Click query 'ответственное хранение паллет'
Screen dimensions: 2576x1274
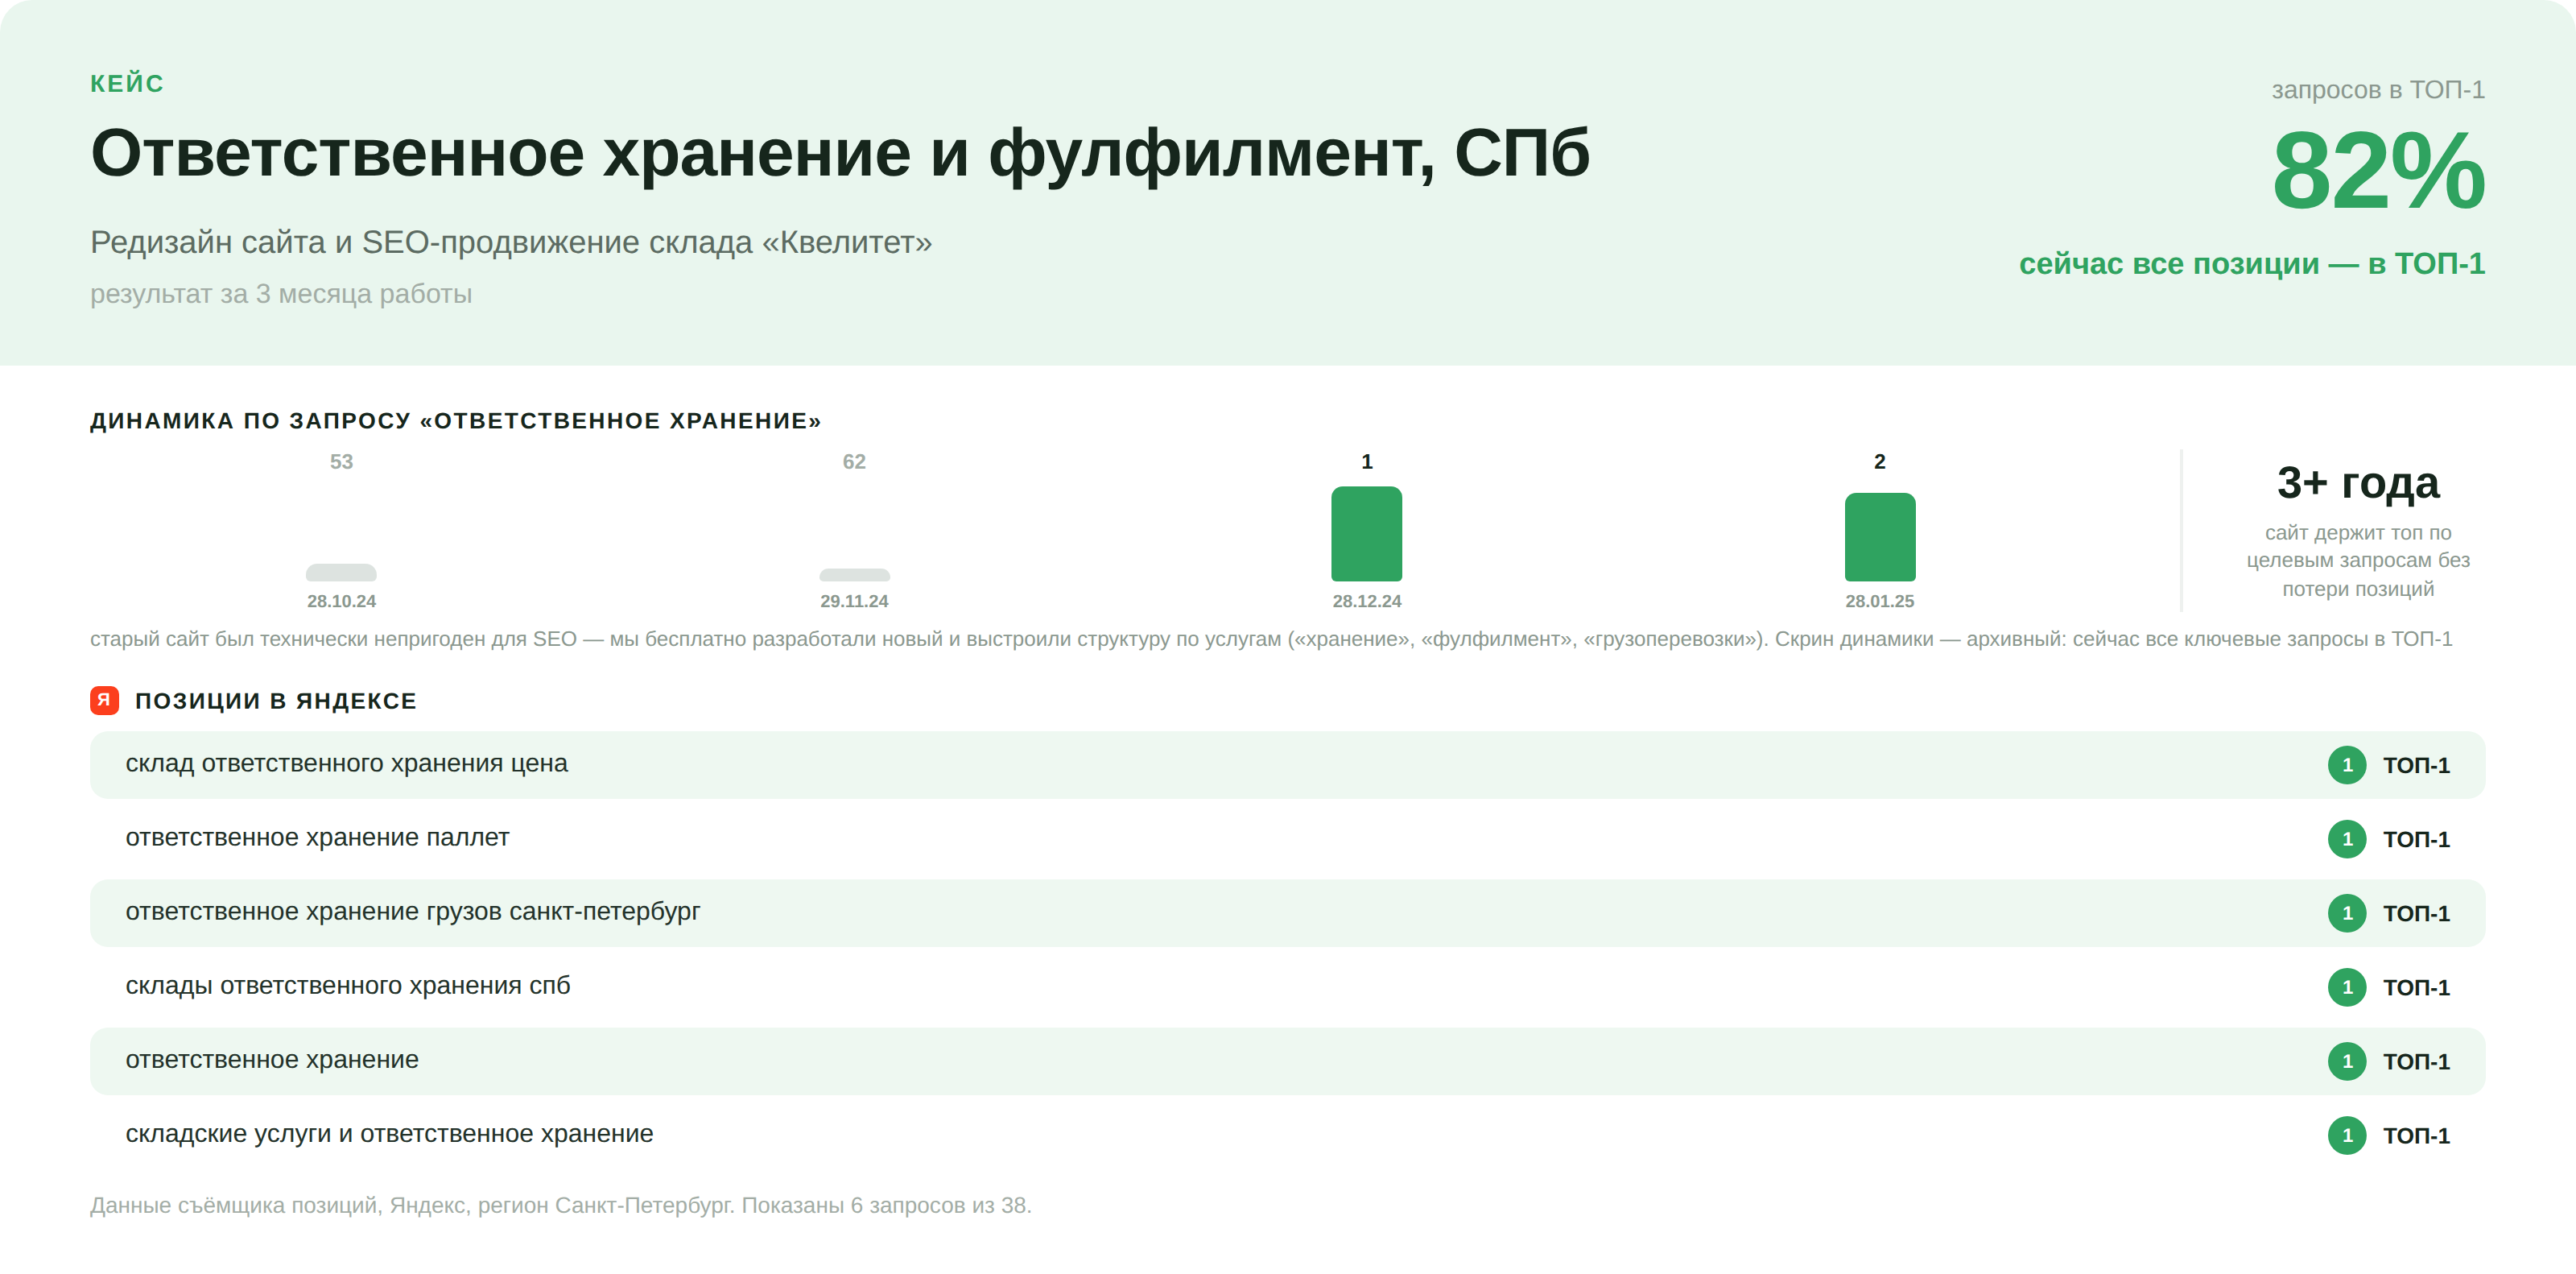click(317, 838)
